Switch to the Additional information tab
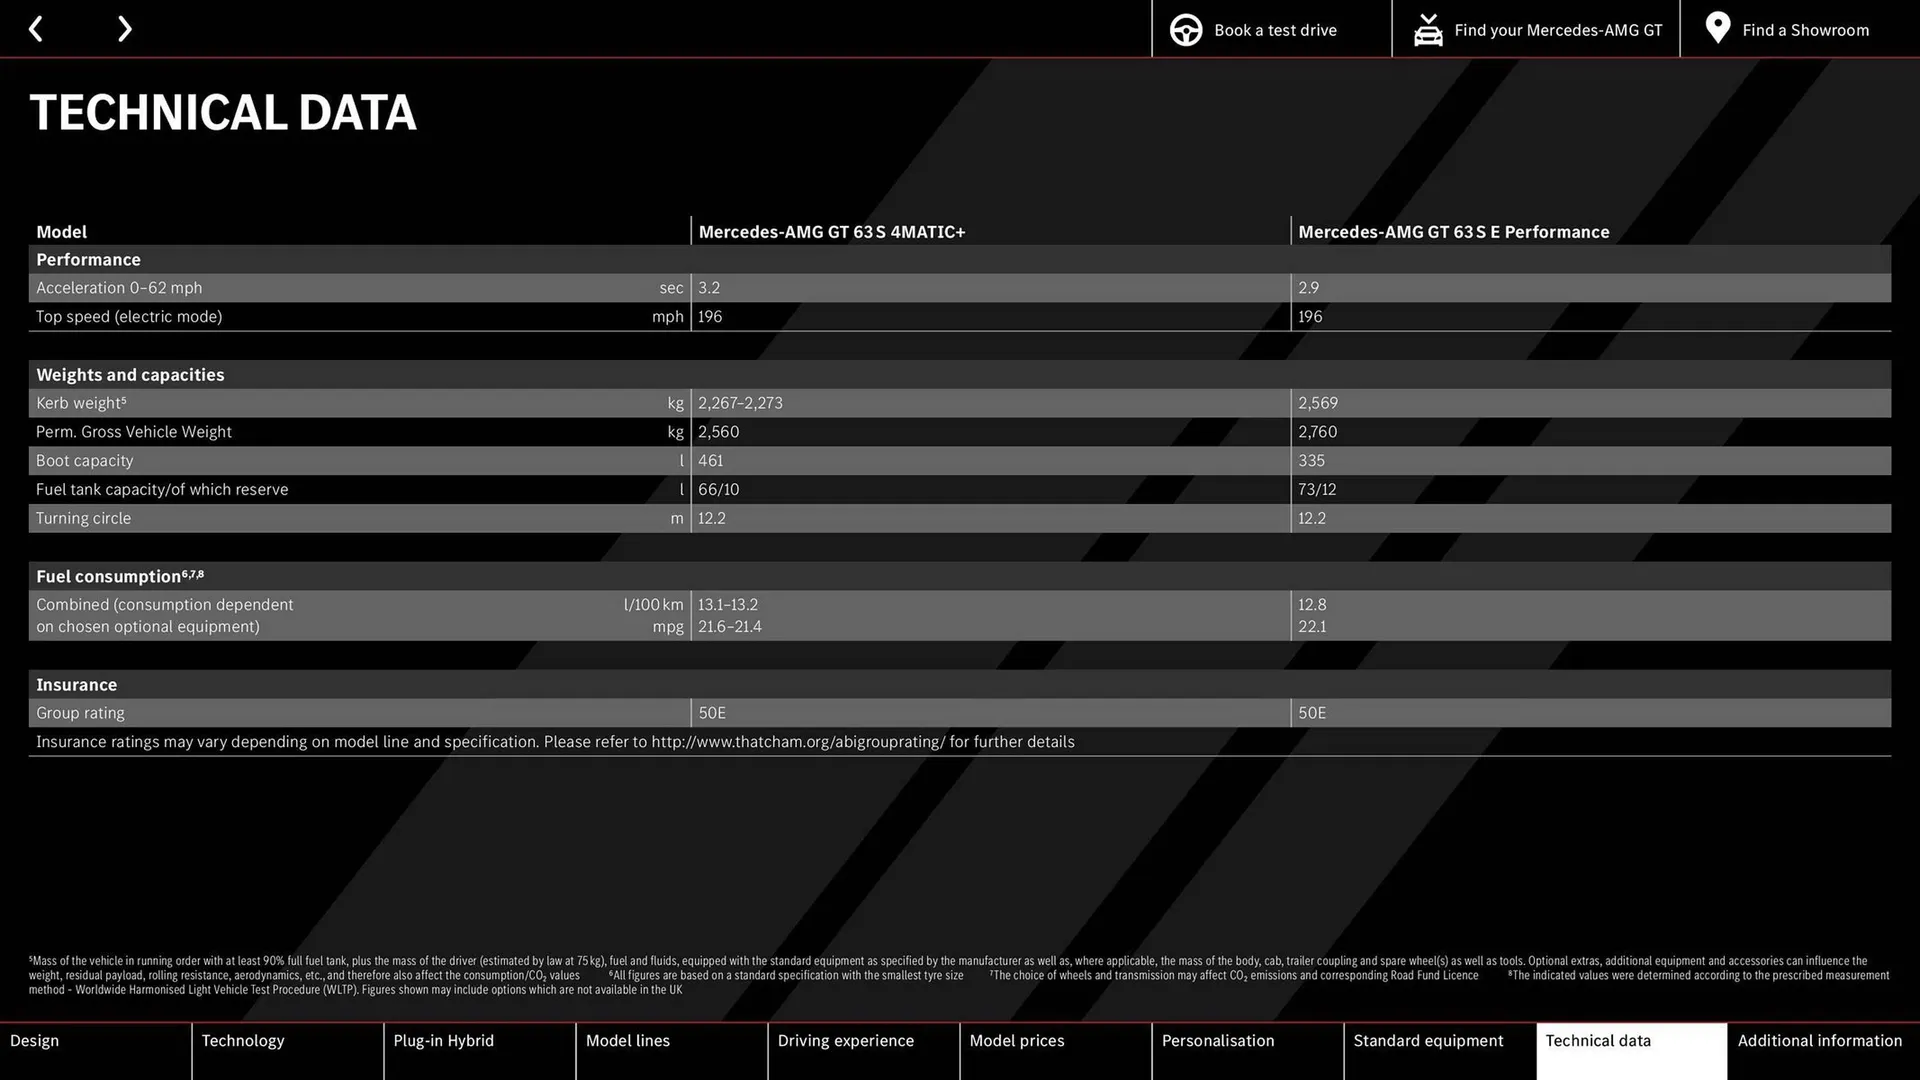This screenshot has height=1080, width=1920. (x=1819, y=1040)
